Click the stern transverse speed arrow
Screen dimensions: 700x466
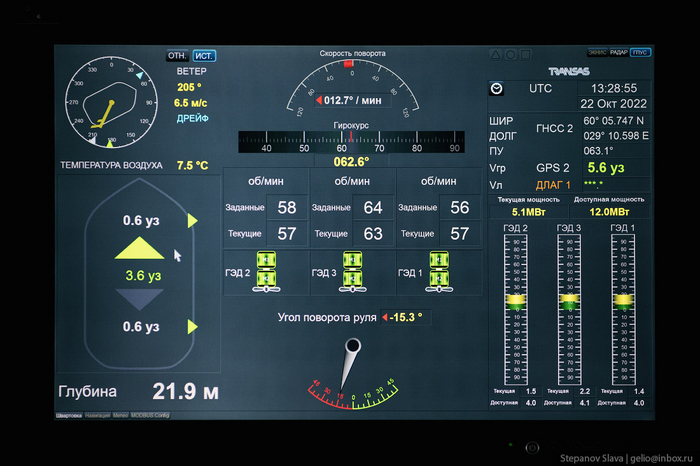point(193,327)
